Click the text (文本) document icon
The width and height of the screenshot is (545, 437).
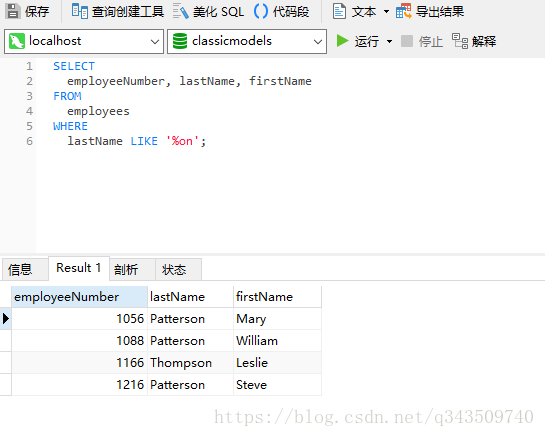point(339,11)
